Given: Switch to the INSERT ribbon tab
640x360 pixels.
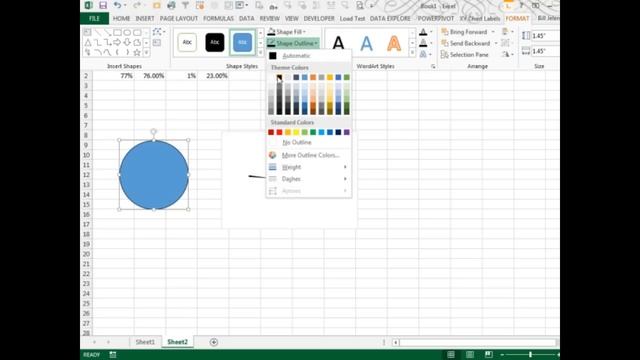Looking at the screenshot, I should point(145,18).
